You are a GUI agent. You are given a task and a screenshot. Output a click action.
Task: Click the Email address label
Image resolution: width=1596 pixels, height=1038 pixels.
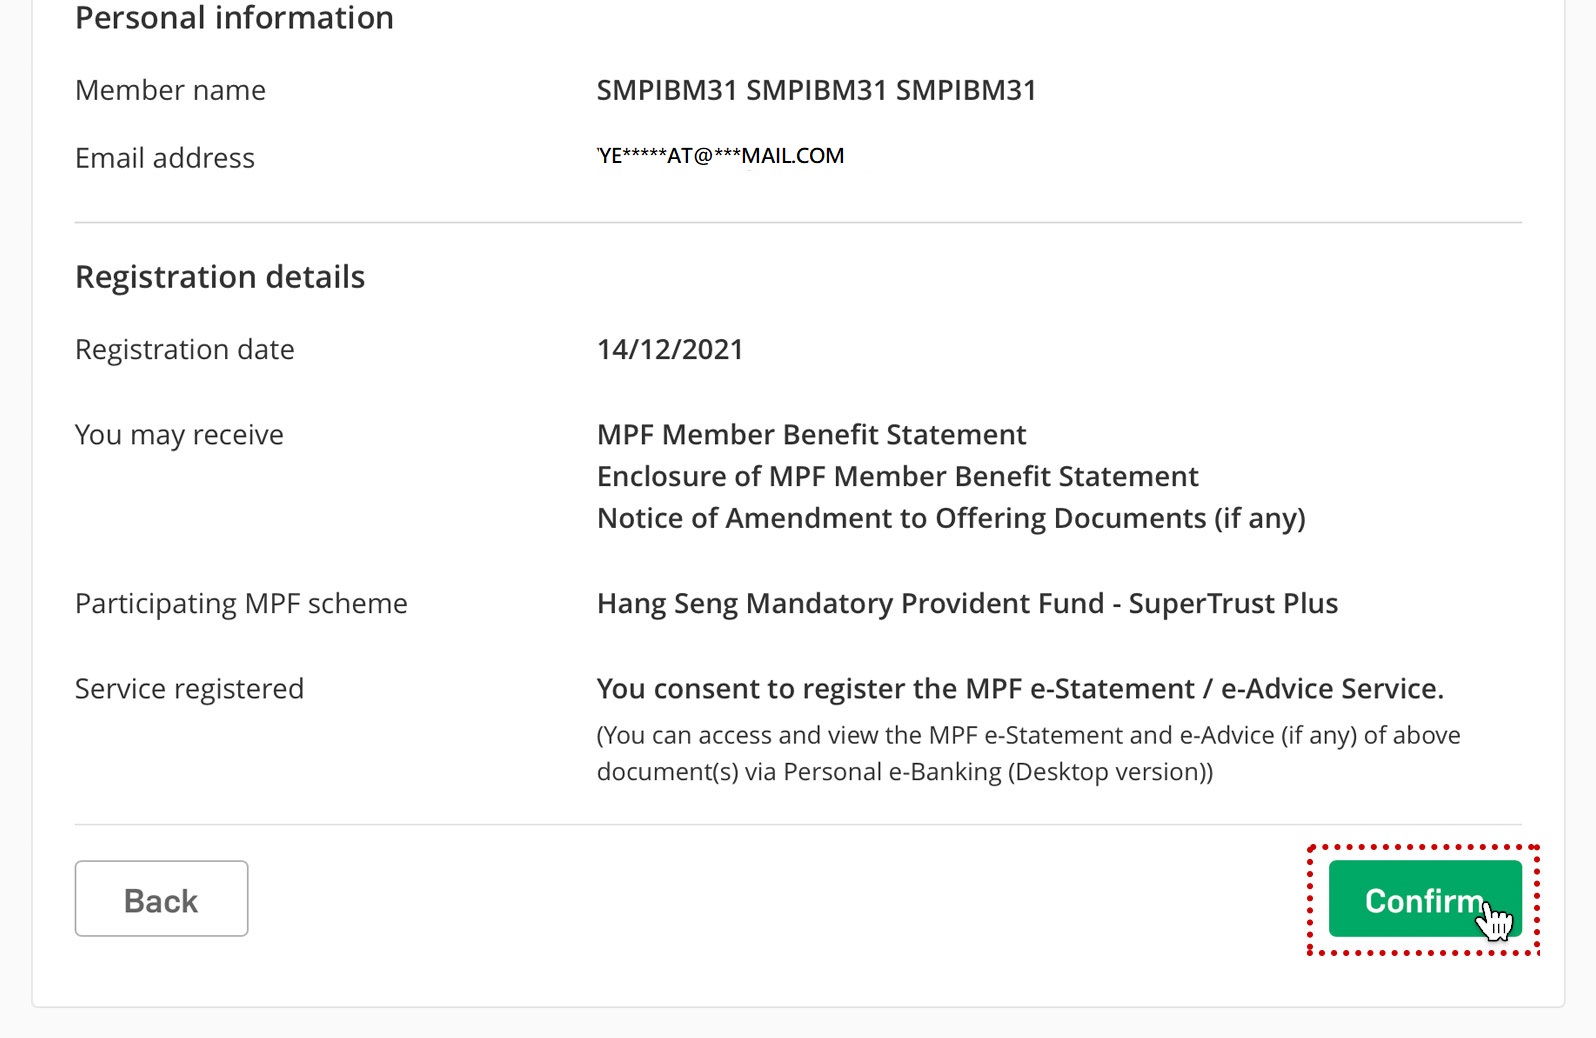point(165,158)
